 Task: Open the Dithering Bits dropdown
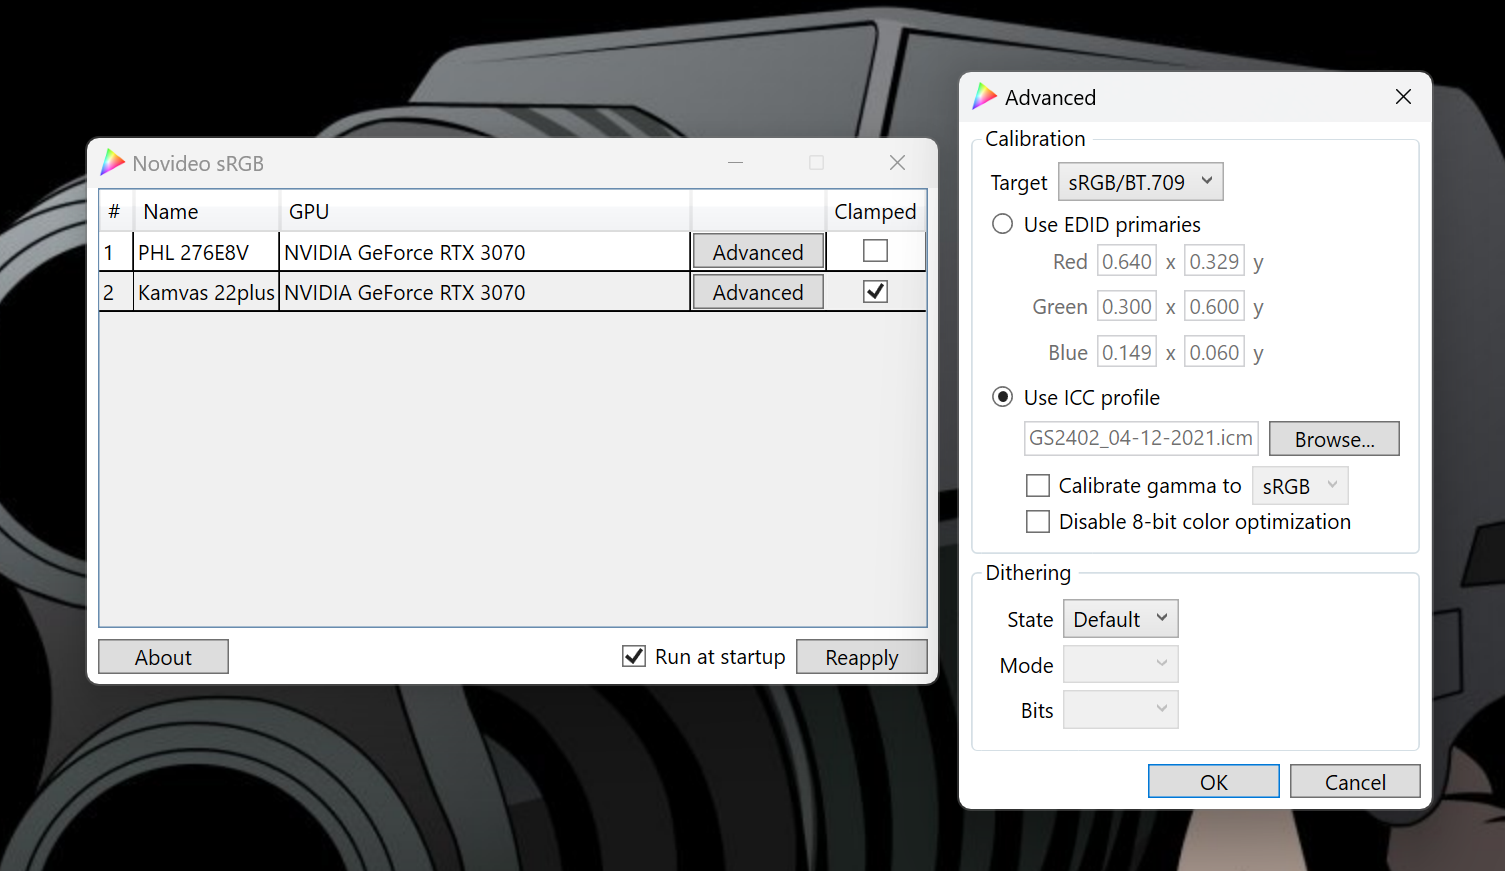(x=1120, y=710)
